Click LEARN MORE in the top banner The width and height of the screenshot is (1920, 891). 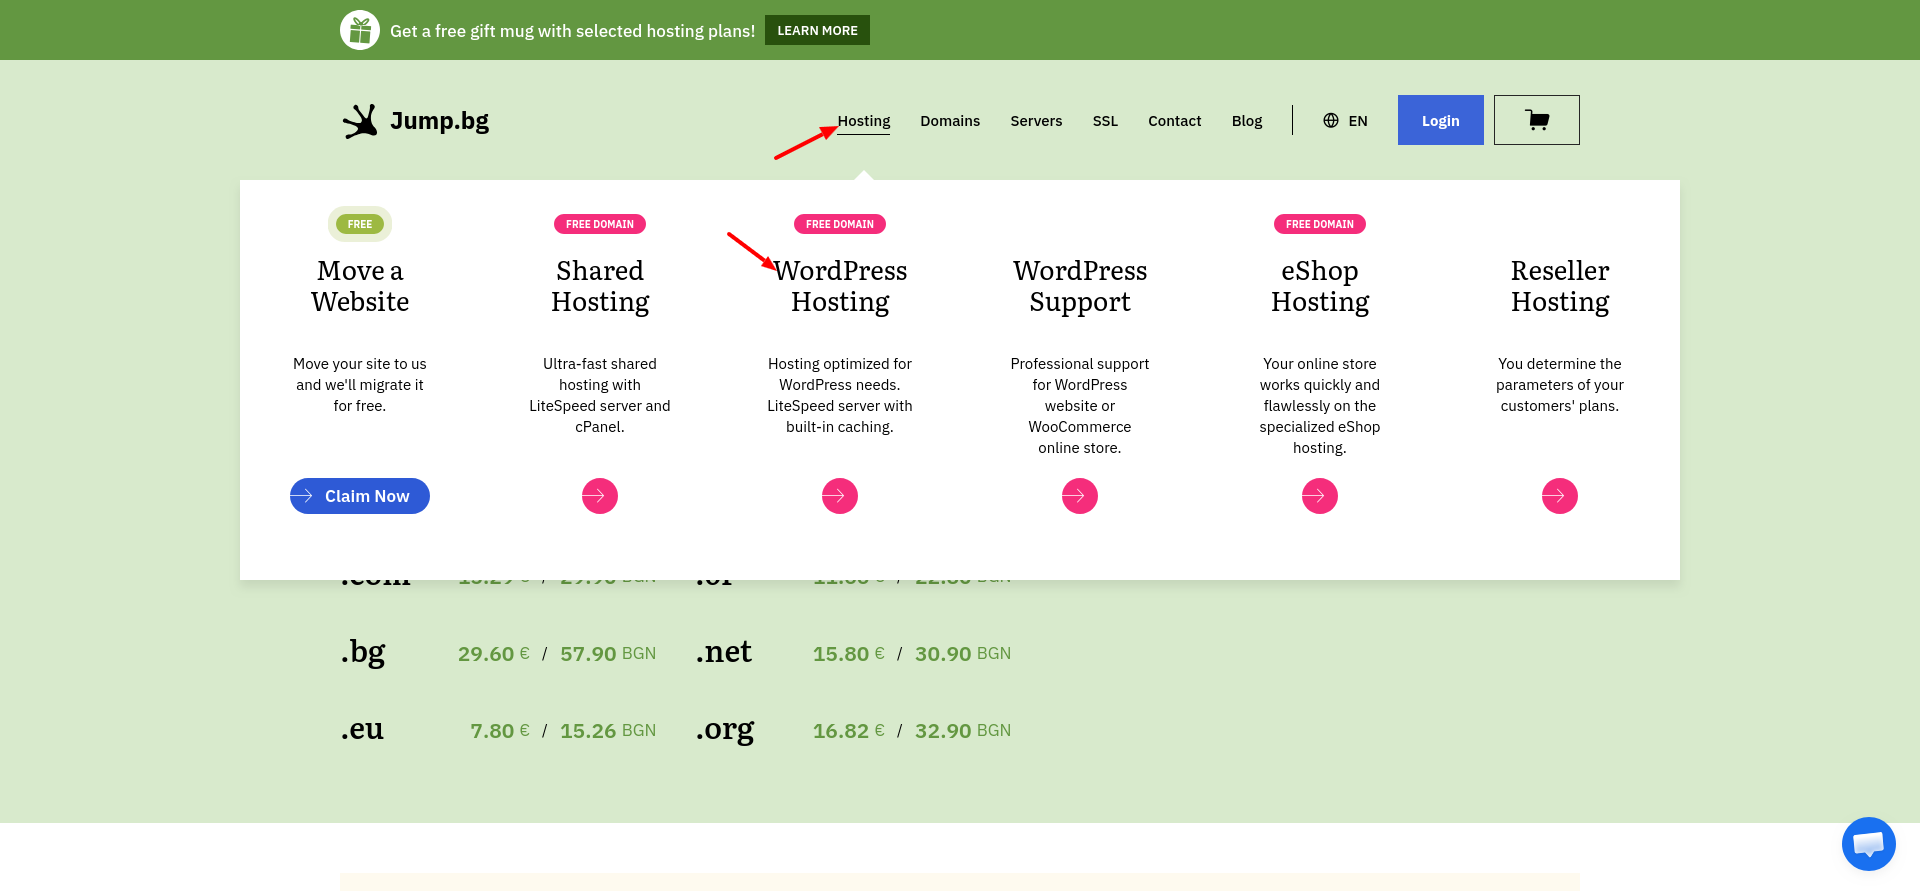pos(817,30)
